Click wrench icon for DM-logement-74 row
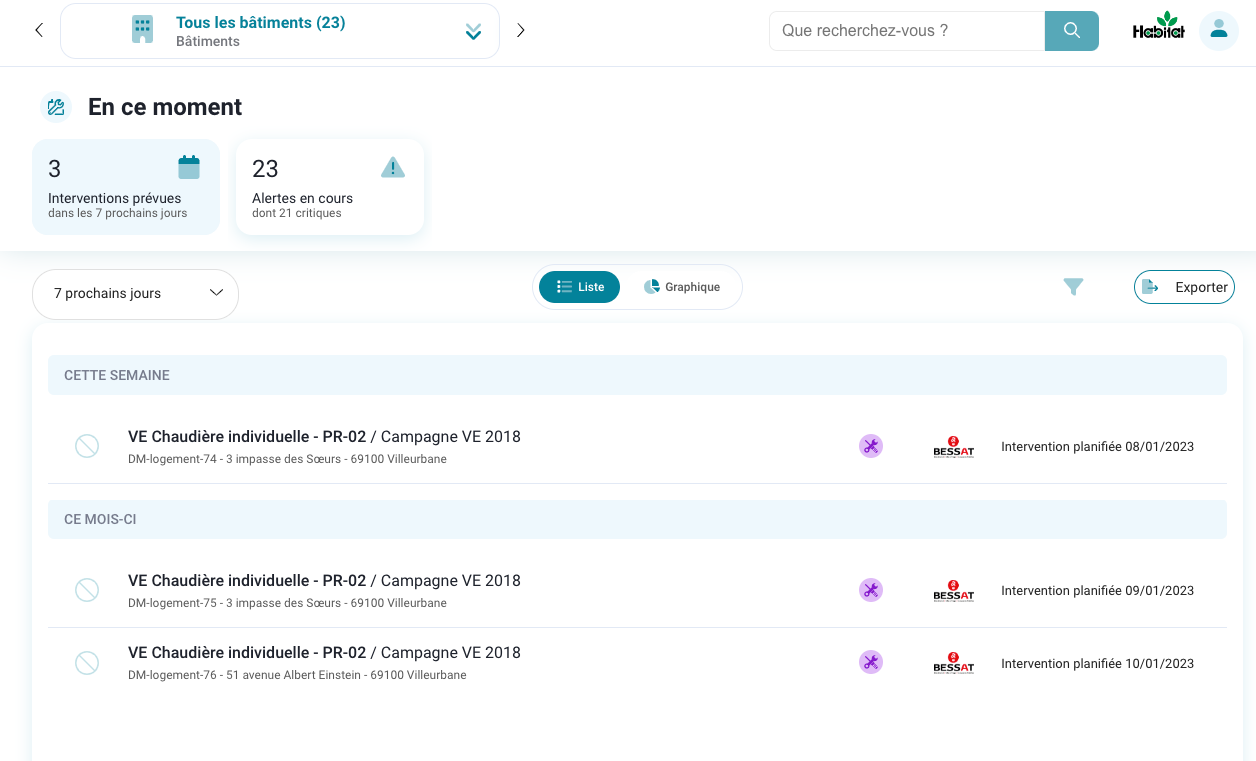Image resolution: width=1256 pixels, height=761 pixels. pos(871,446)
